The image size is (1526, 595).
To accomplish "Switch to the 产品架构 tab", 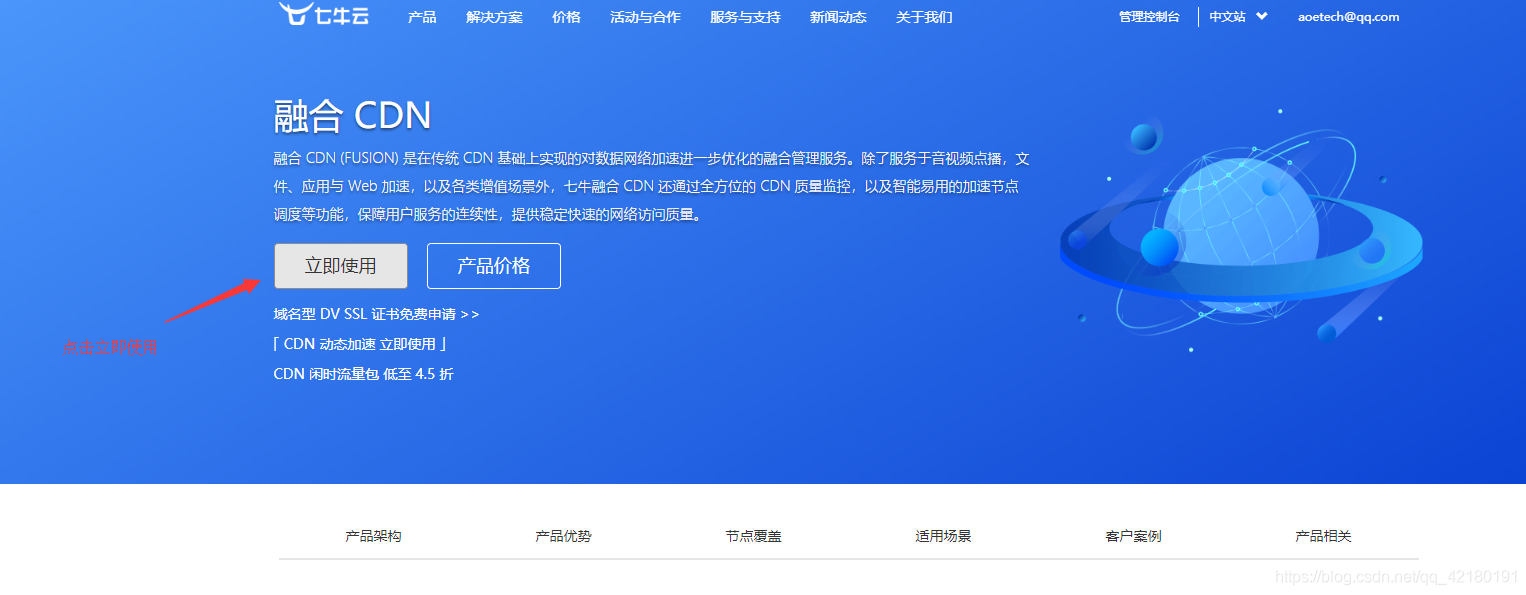I will (x=373, y=536).
